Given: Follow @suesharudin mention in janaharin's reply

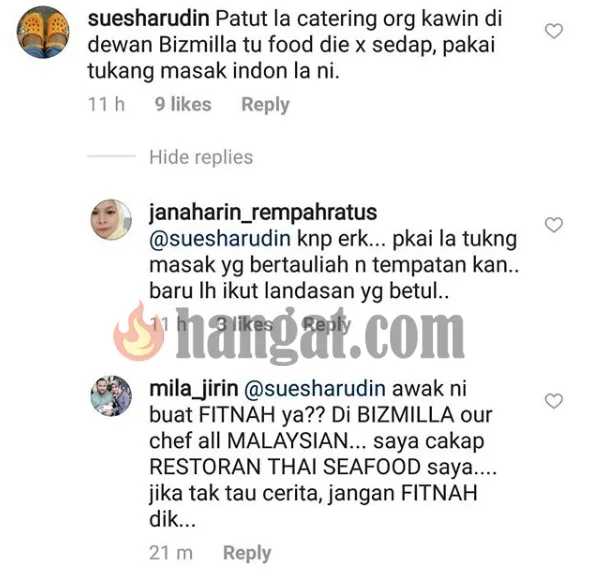Looking at the screenshot, I should [x=220, y=239].
